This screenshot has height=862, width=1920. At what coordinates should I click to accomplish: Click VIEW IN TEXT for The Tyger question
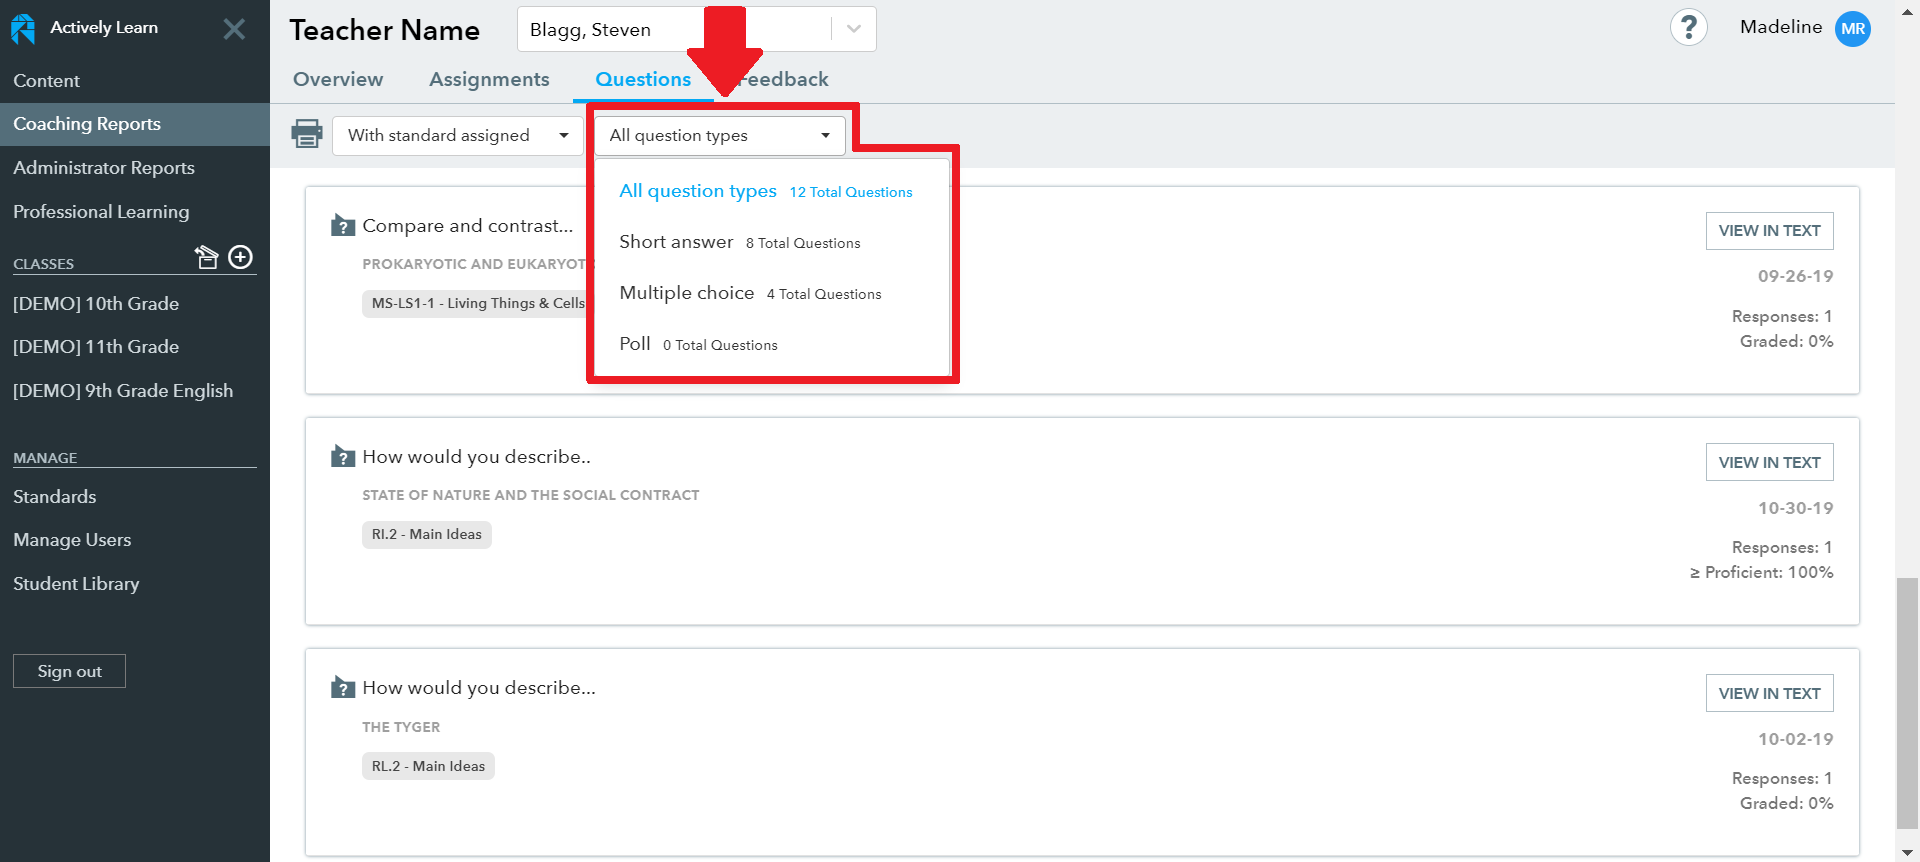[1769, 693]
